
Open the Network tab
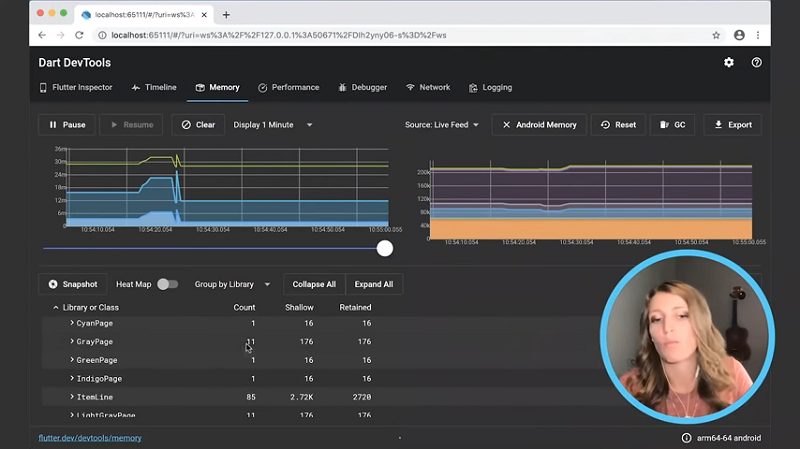[428, 87]
